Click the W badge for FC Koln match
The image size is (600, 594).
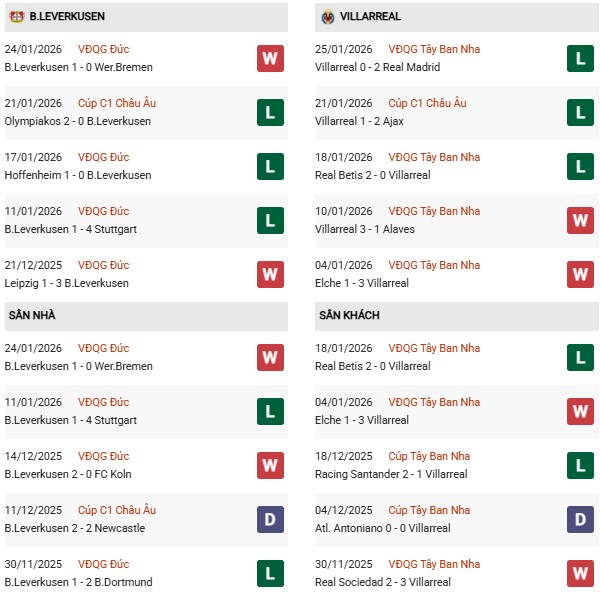[x=269, y=466]
